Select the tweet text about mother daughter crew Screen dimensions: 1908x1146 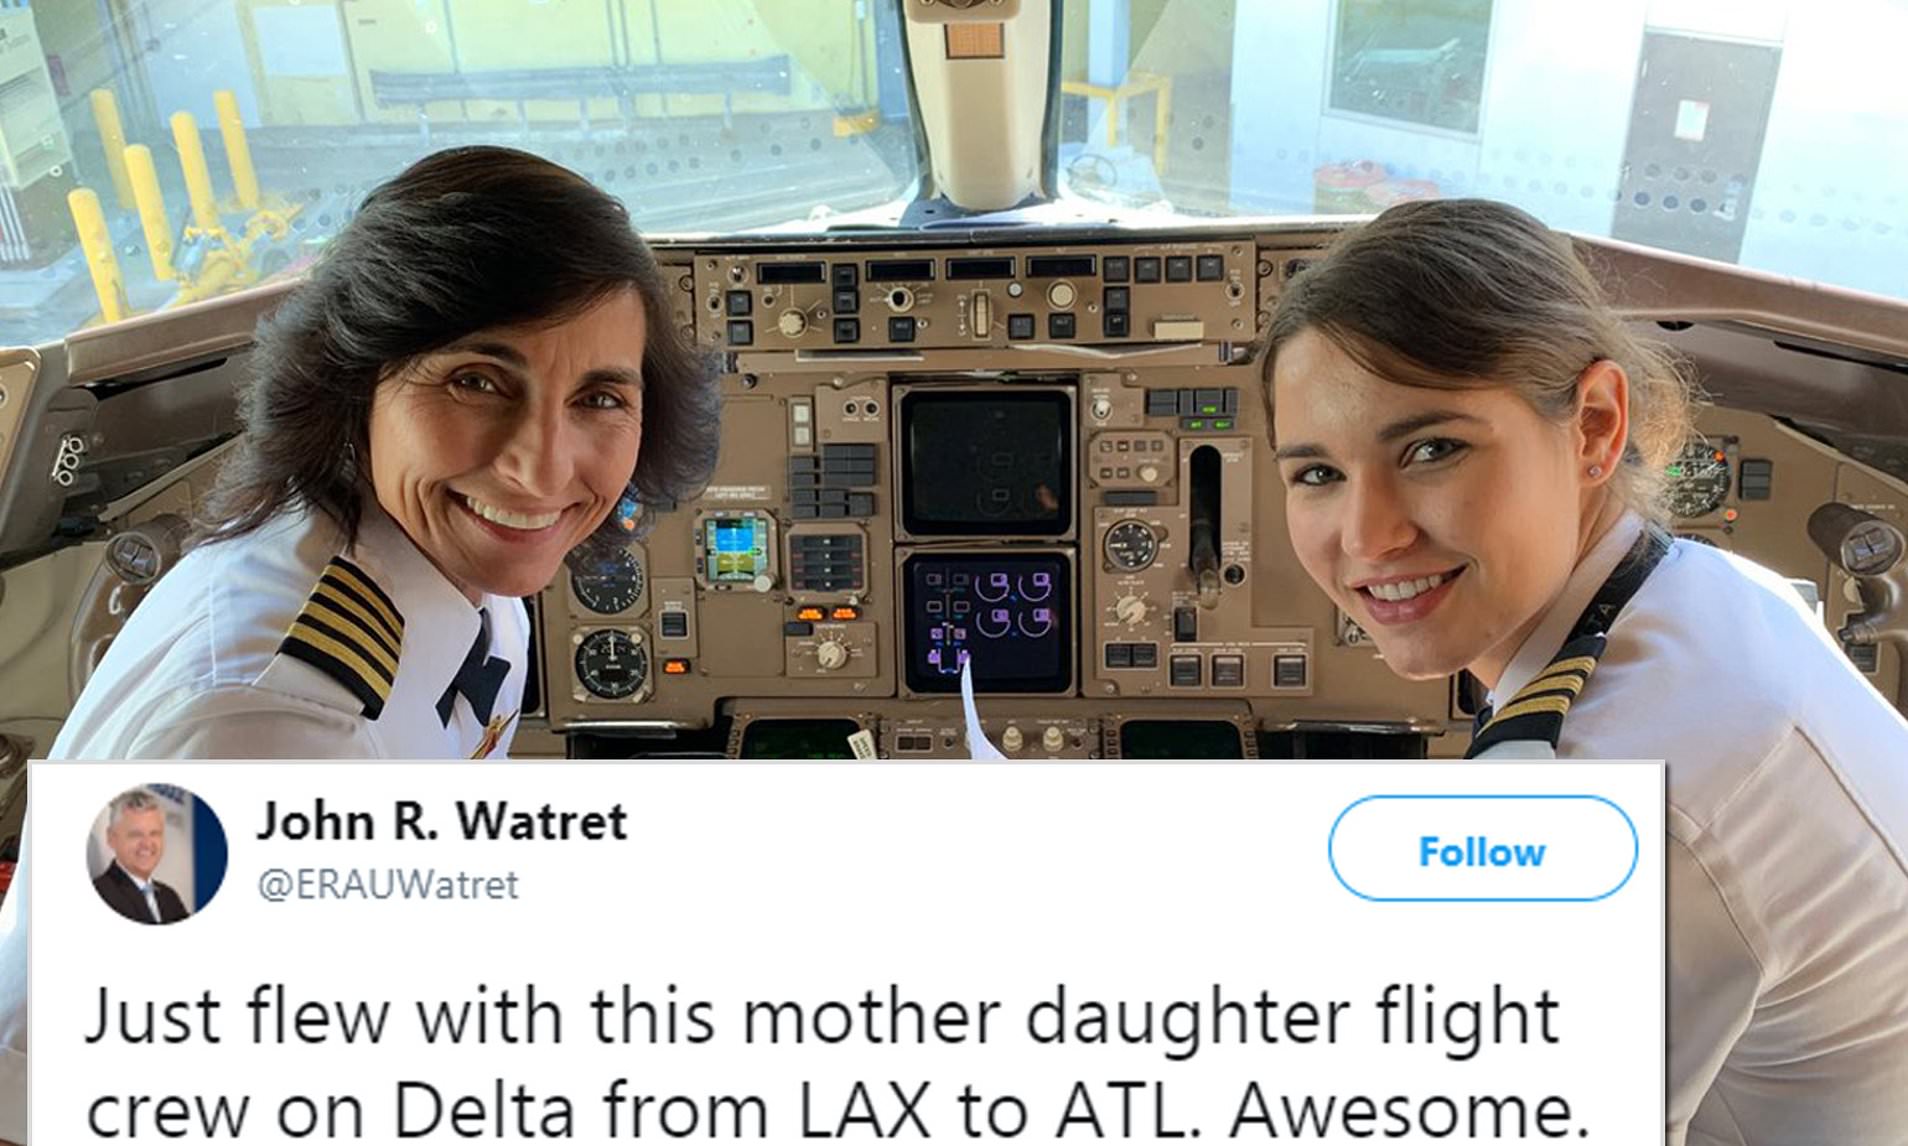pos(838,1064)
